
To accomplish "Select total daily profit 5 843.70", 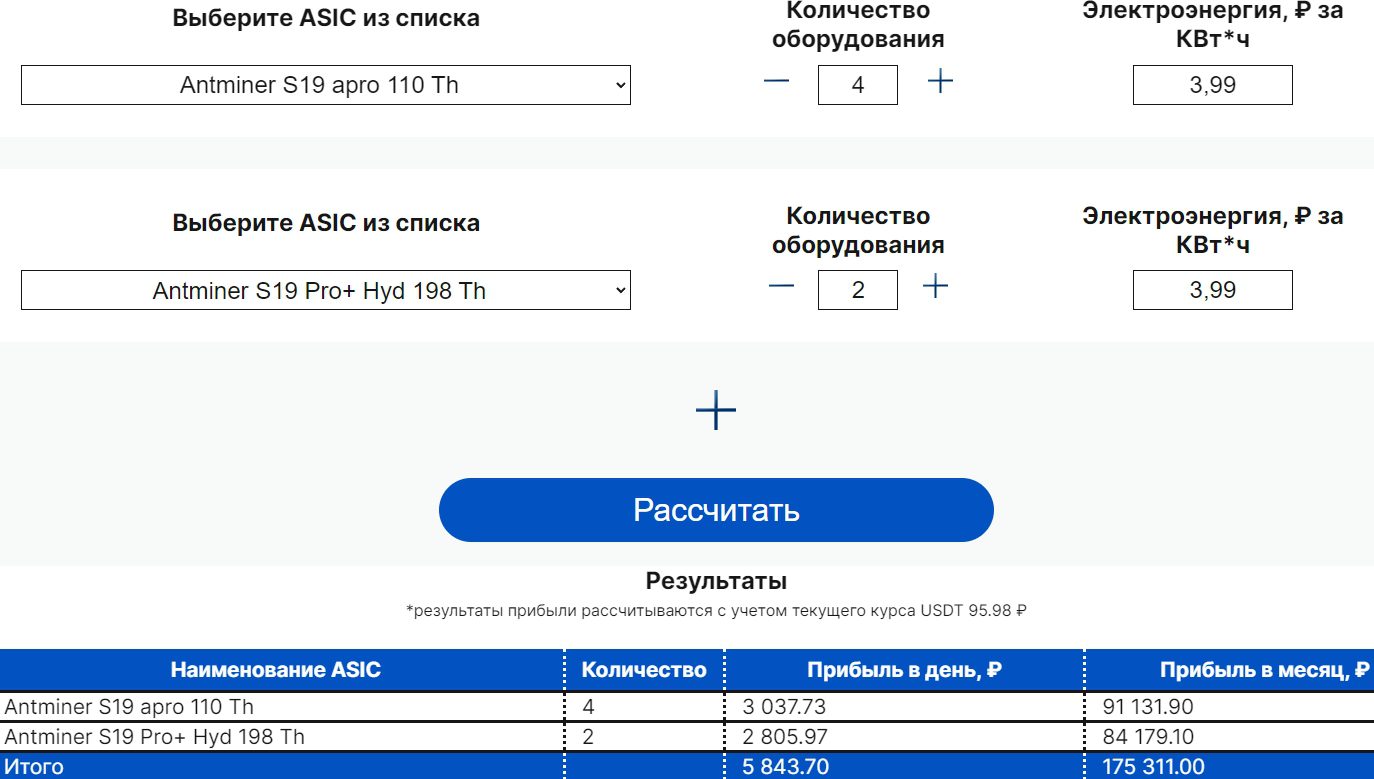I will (x=785, y=767).
